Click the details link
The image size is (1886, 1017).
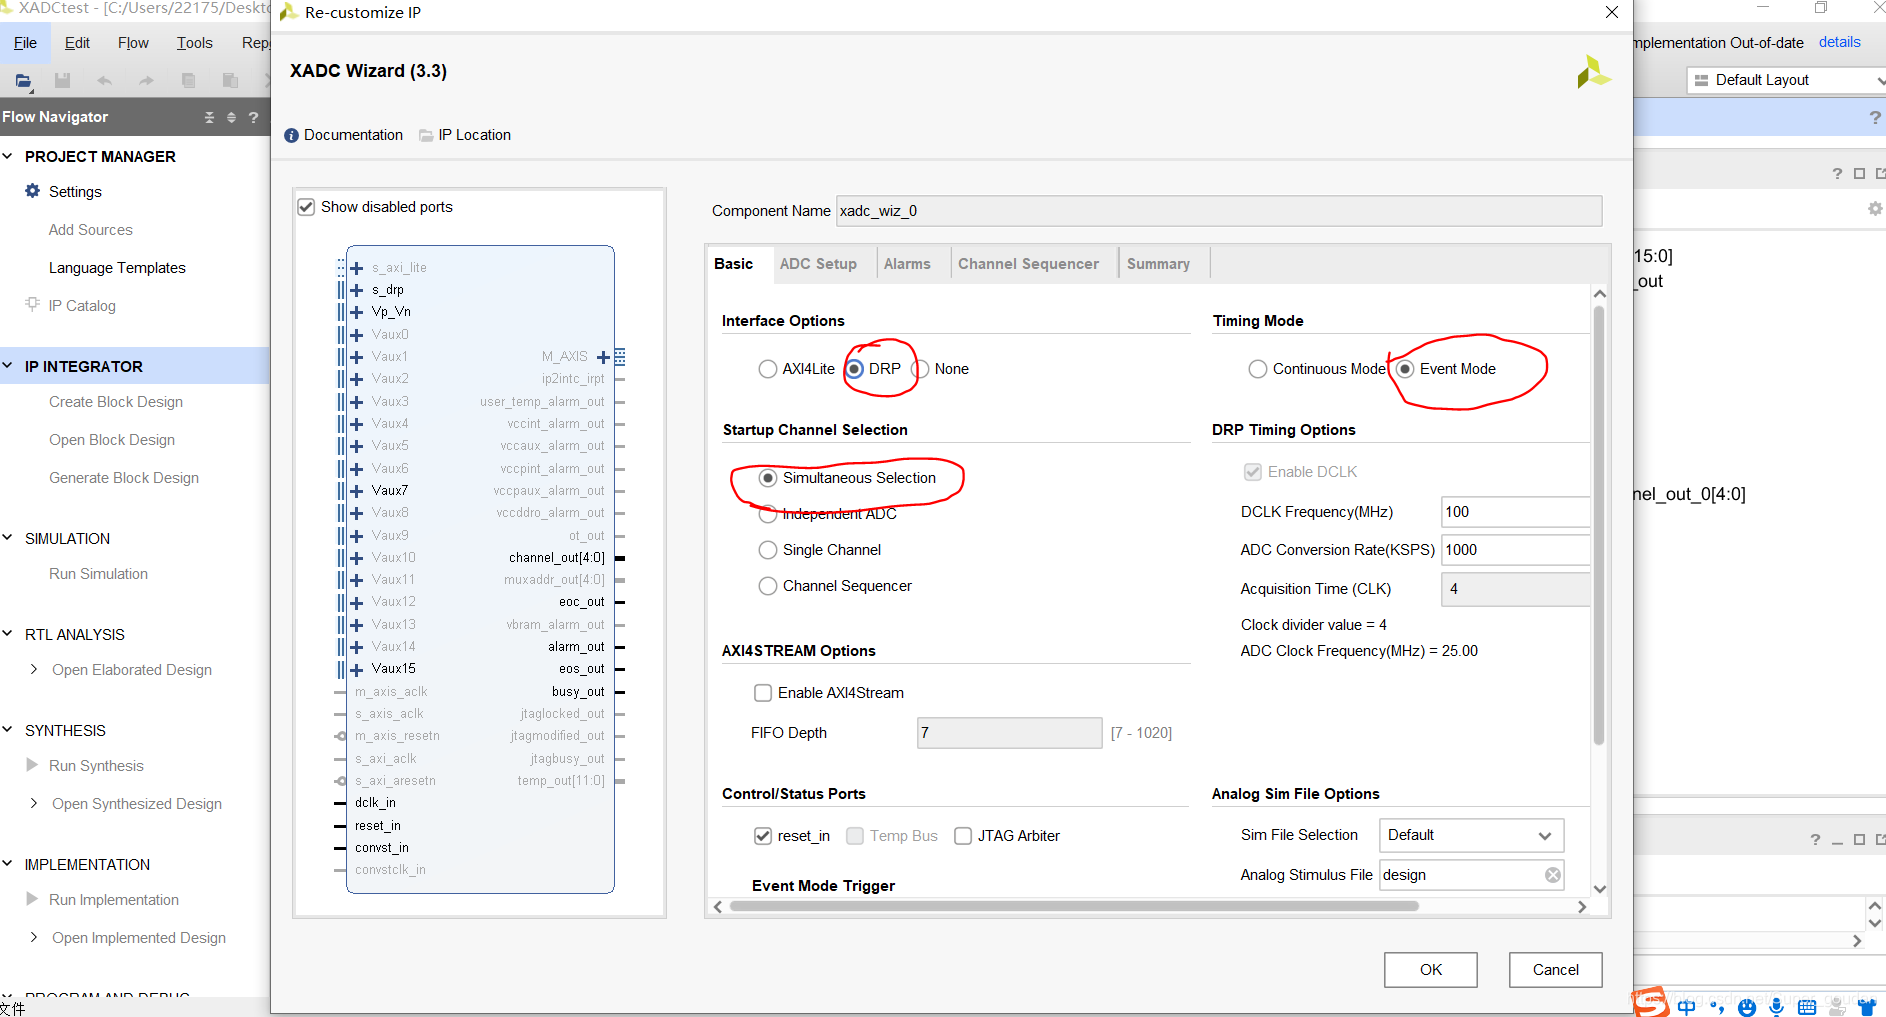coord(1840,42)
